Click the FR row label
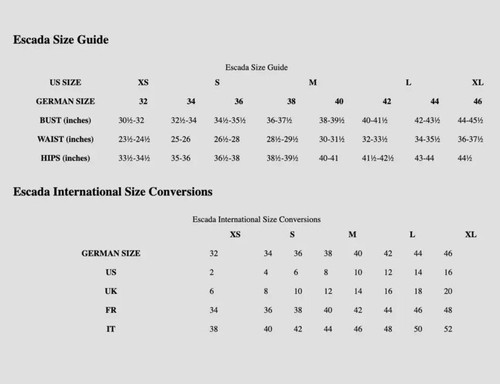 (x=111, y=310)
